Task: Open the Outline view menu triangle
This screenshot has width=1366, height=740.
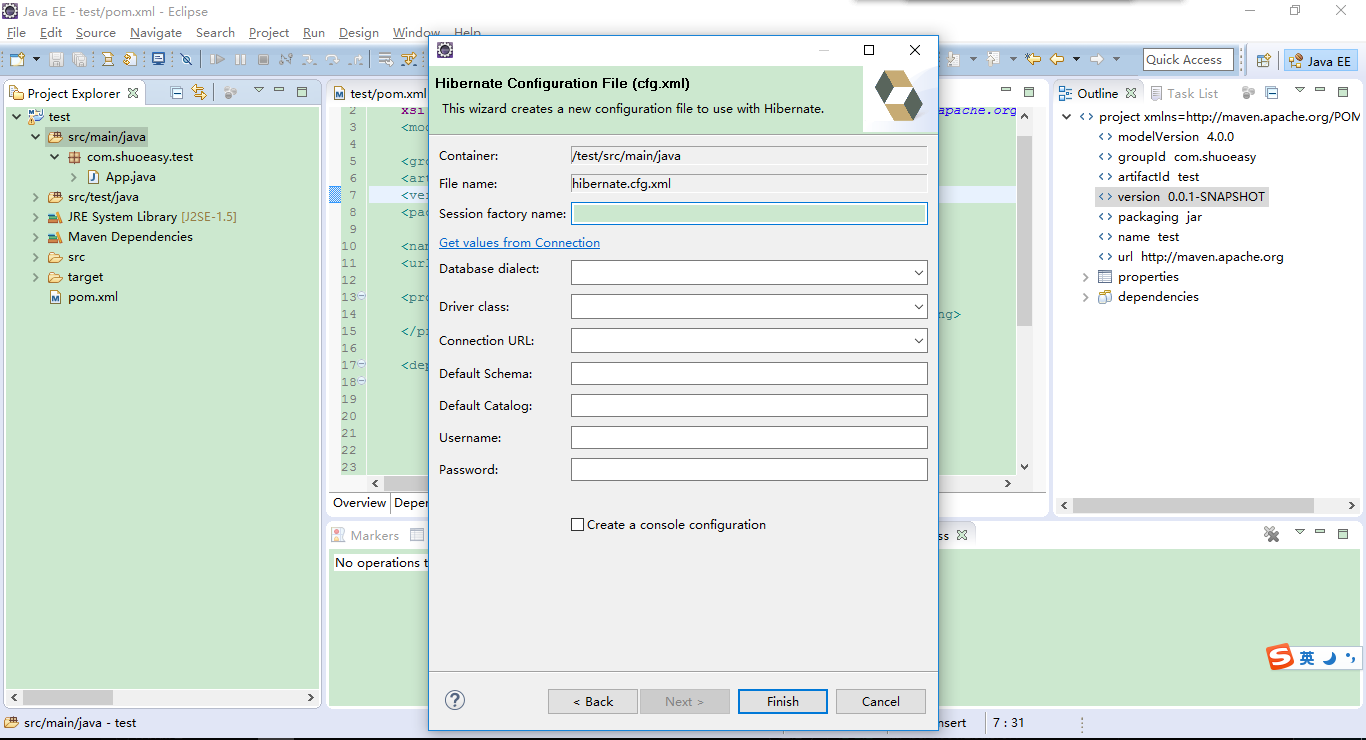Action: pos(1300,90)
